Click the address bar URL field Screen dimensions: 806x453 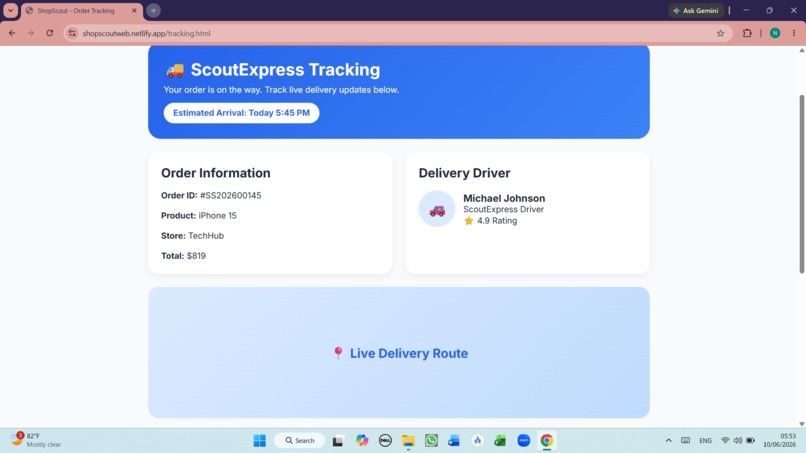coord(396,33)
